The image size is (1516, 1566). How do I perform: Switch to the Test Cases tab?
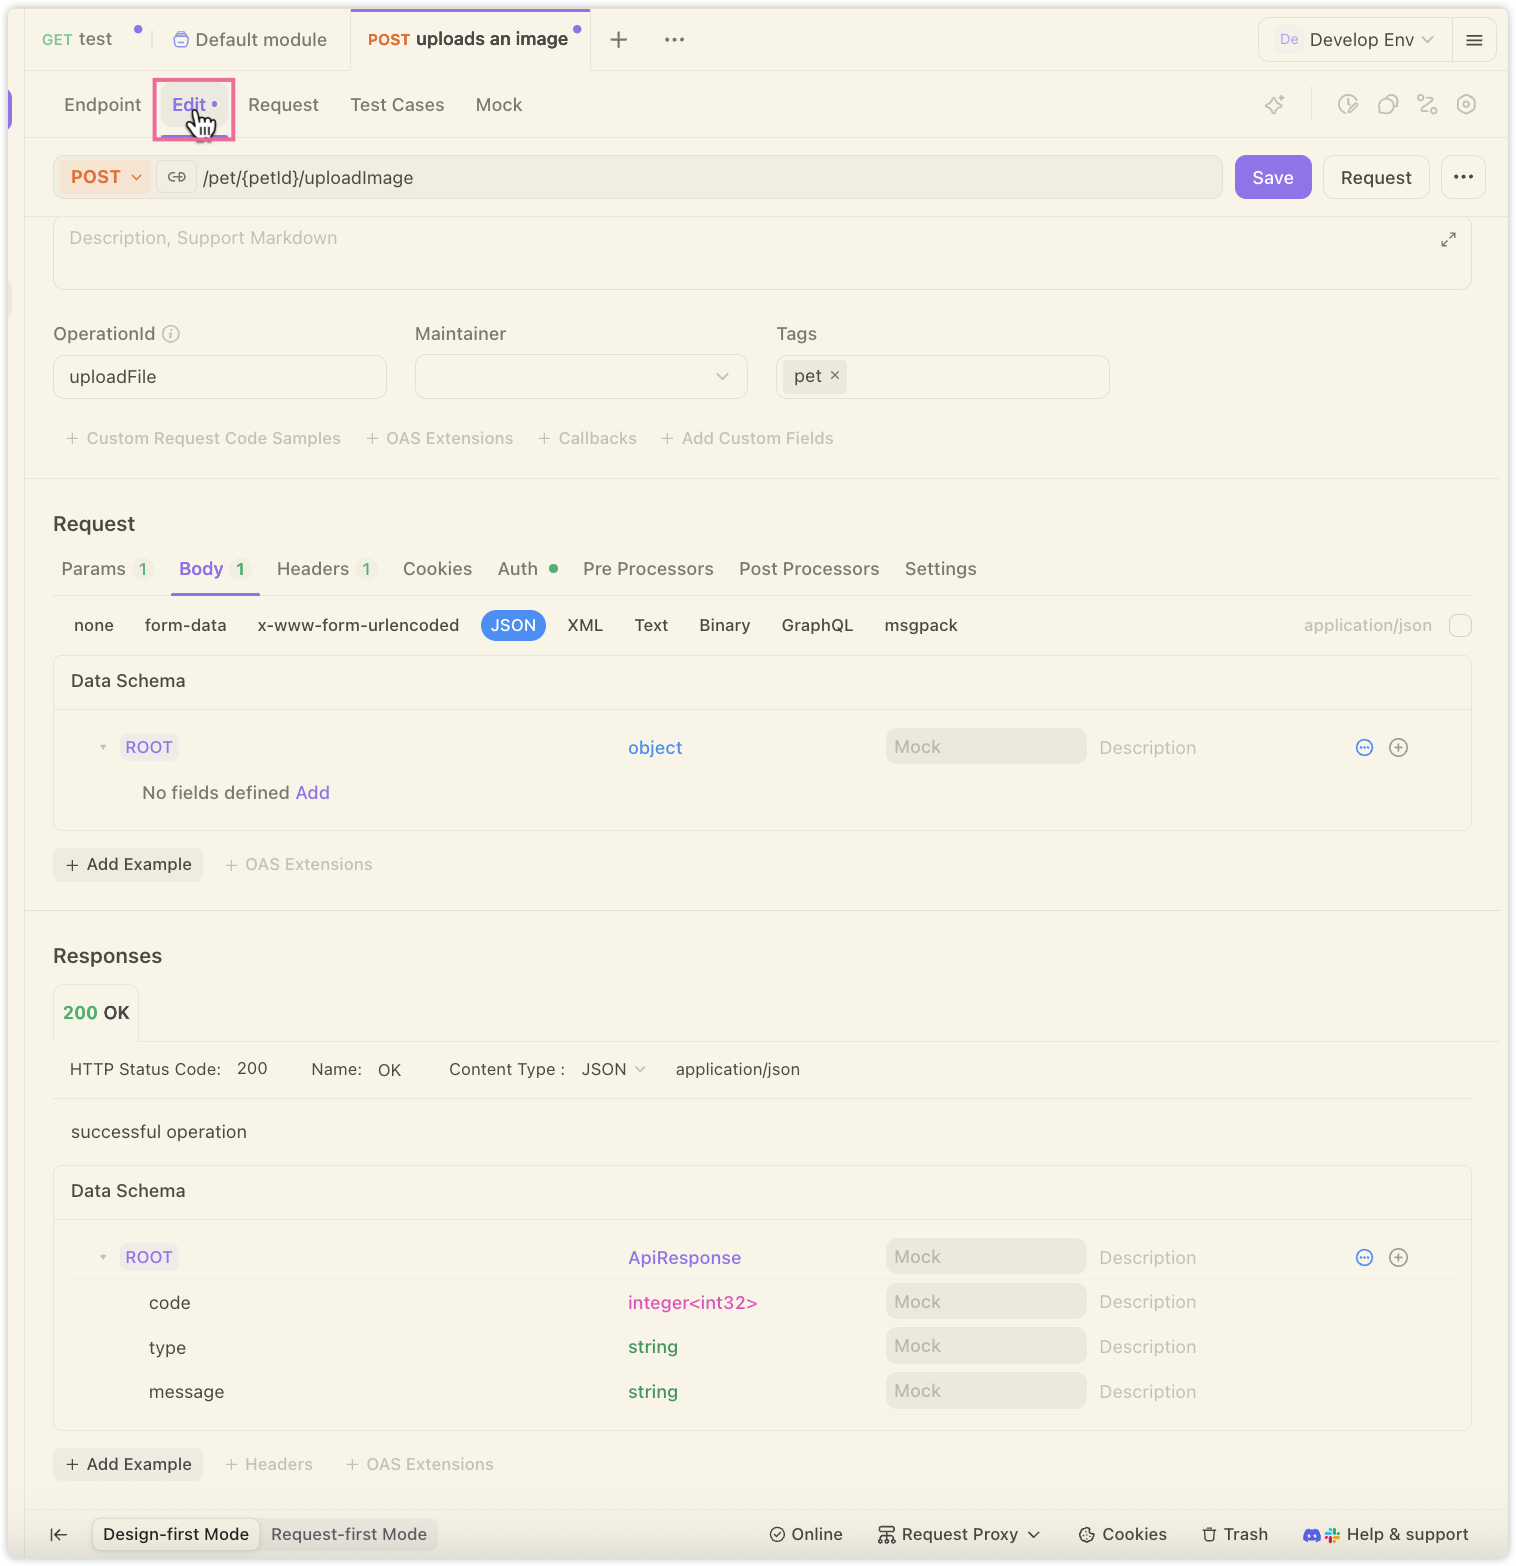click(397, 105)
